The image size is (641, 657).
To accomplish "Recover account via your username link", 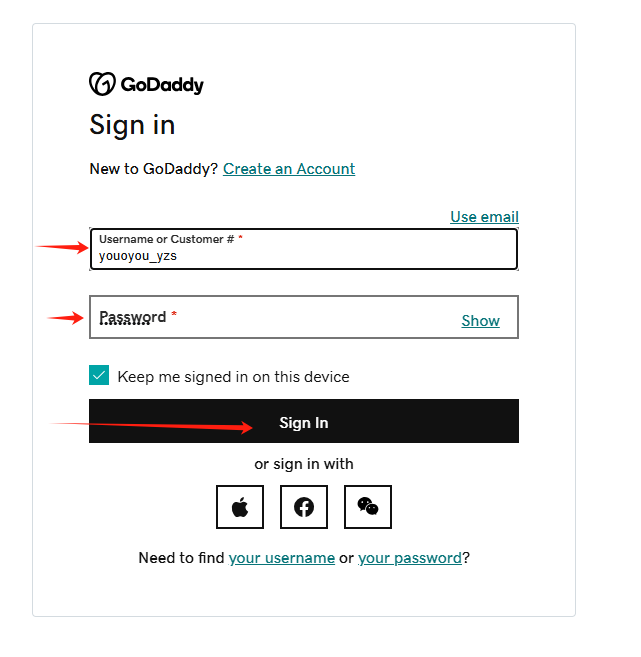I will pos(282,558).
